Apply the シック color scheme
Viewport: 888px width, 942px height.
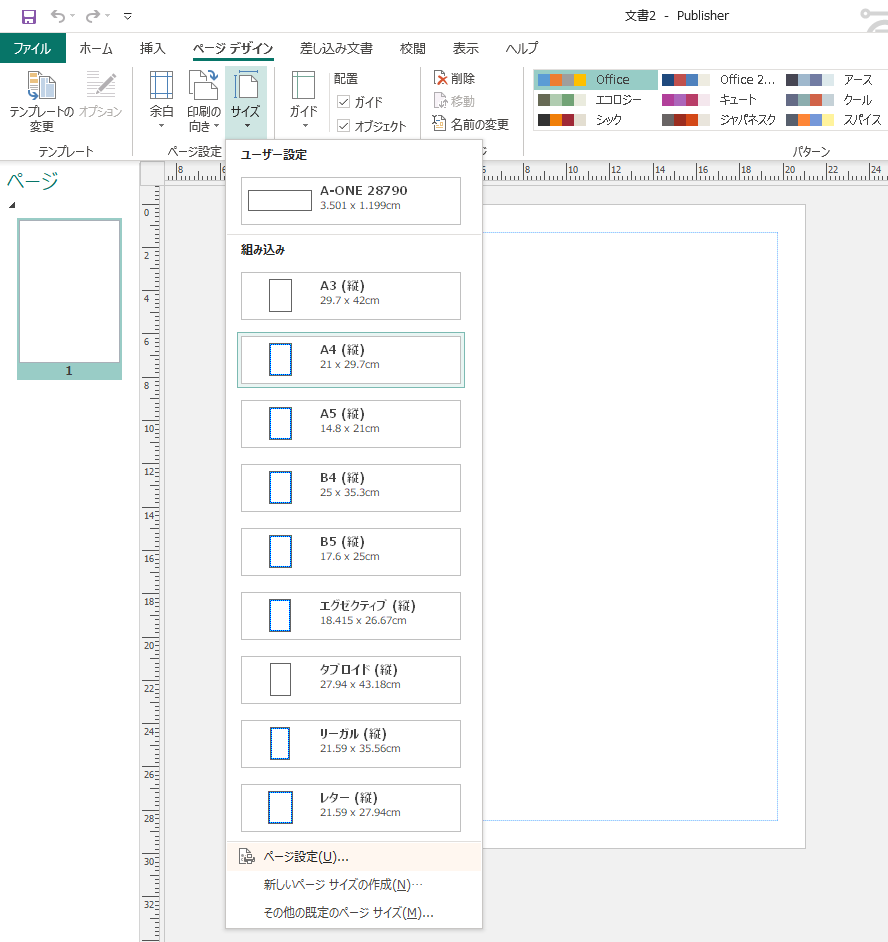595,120
